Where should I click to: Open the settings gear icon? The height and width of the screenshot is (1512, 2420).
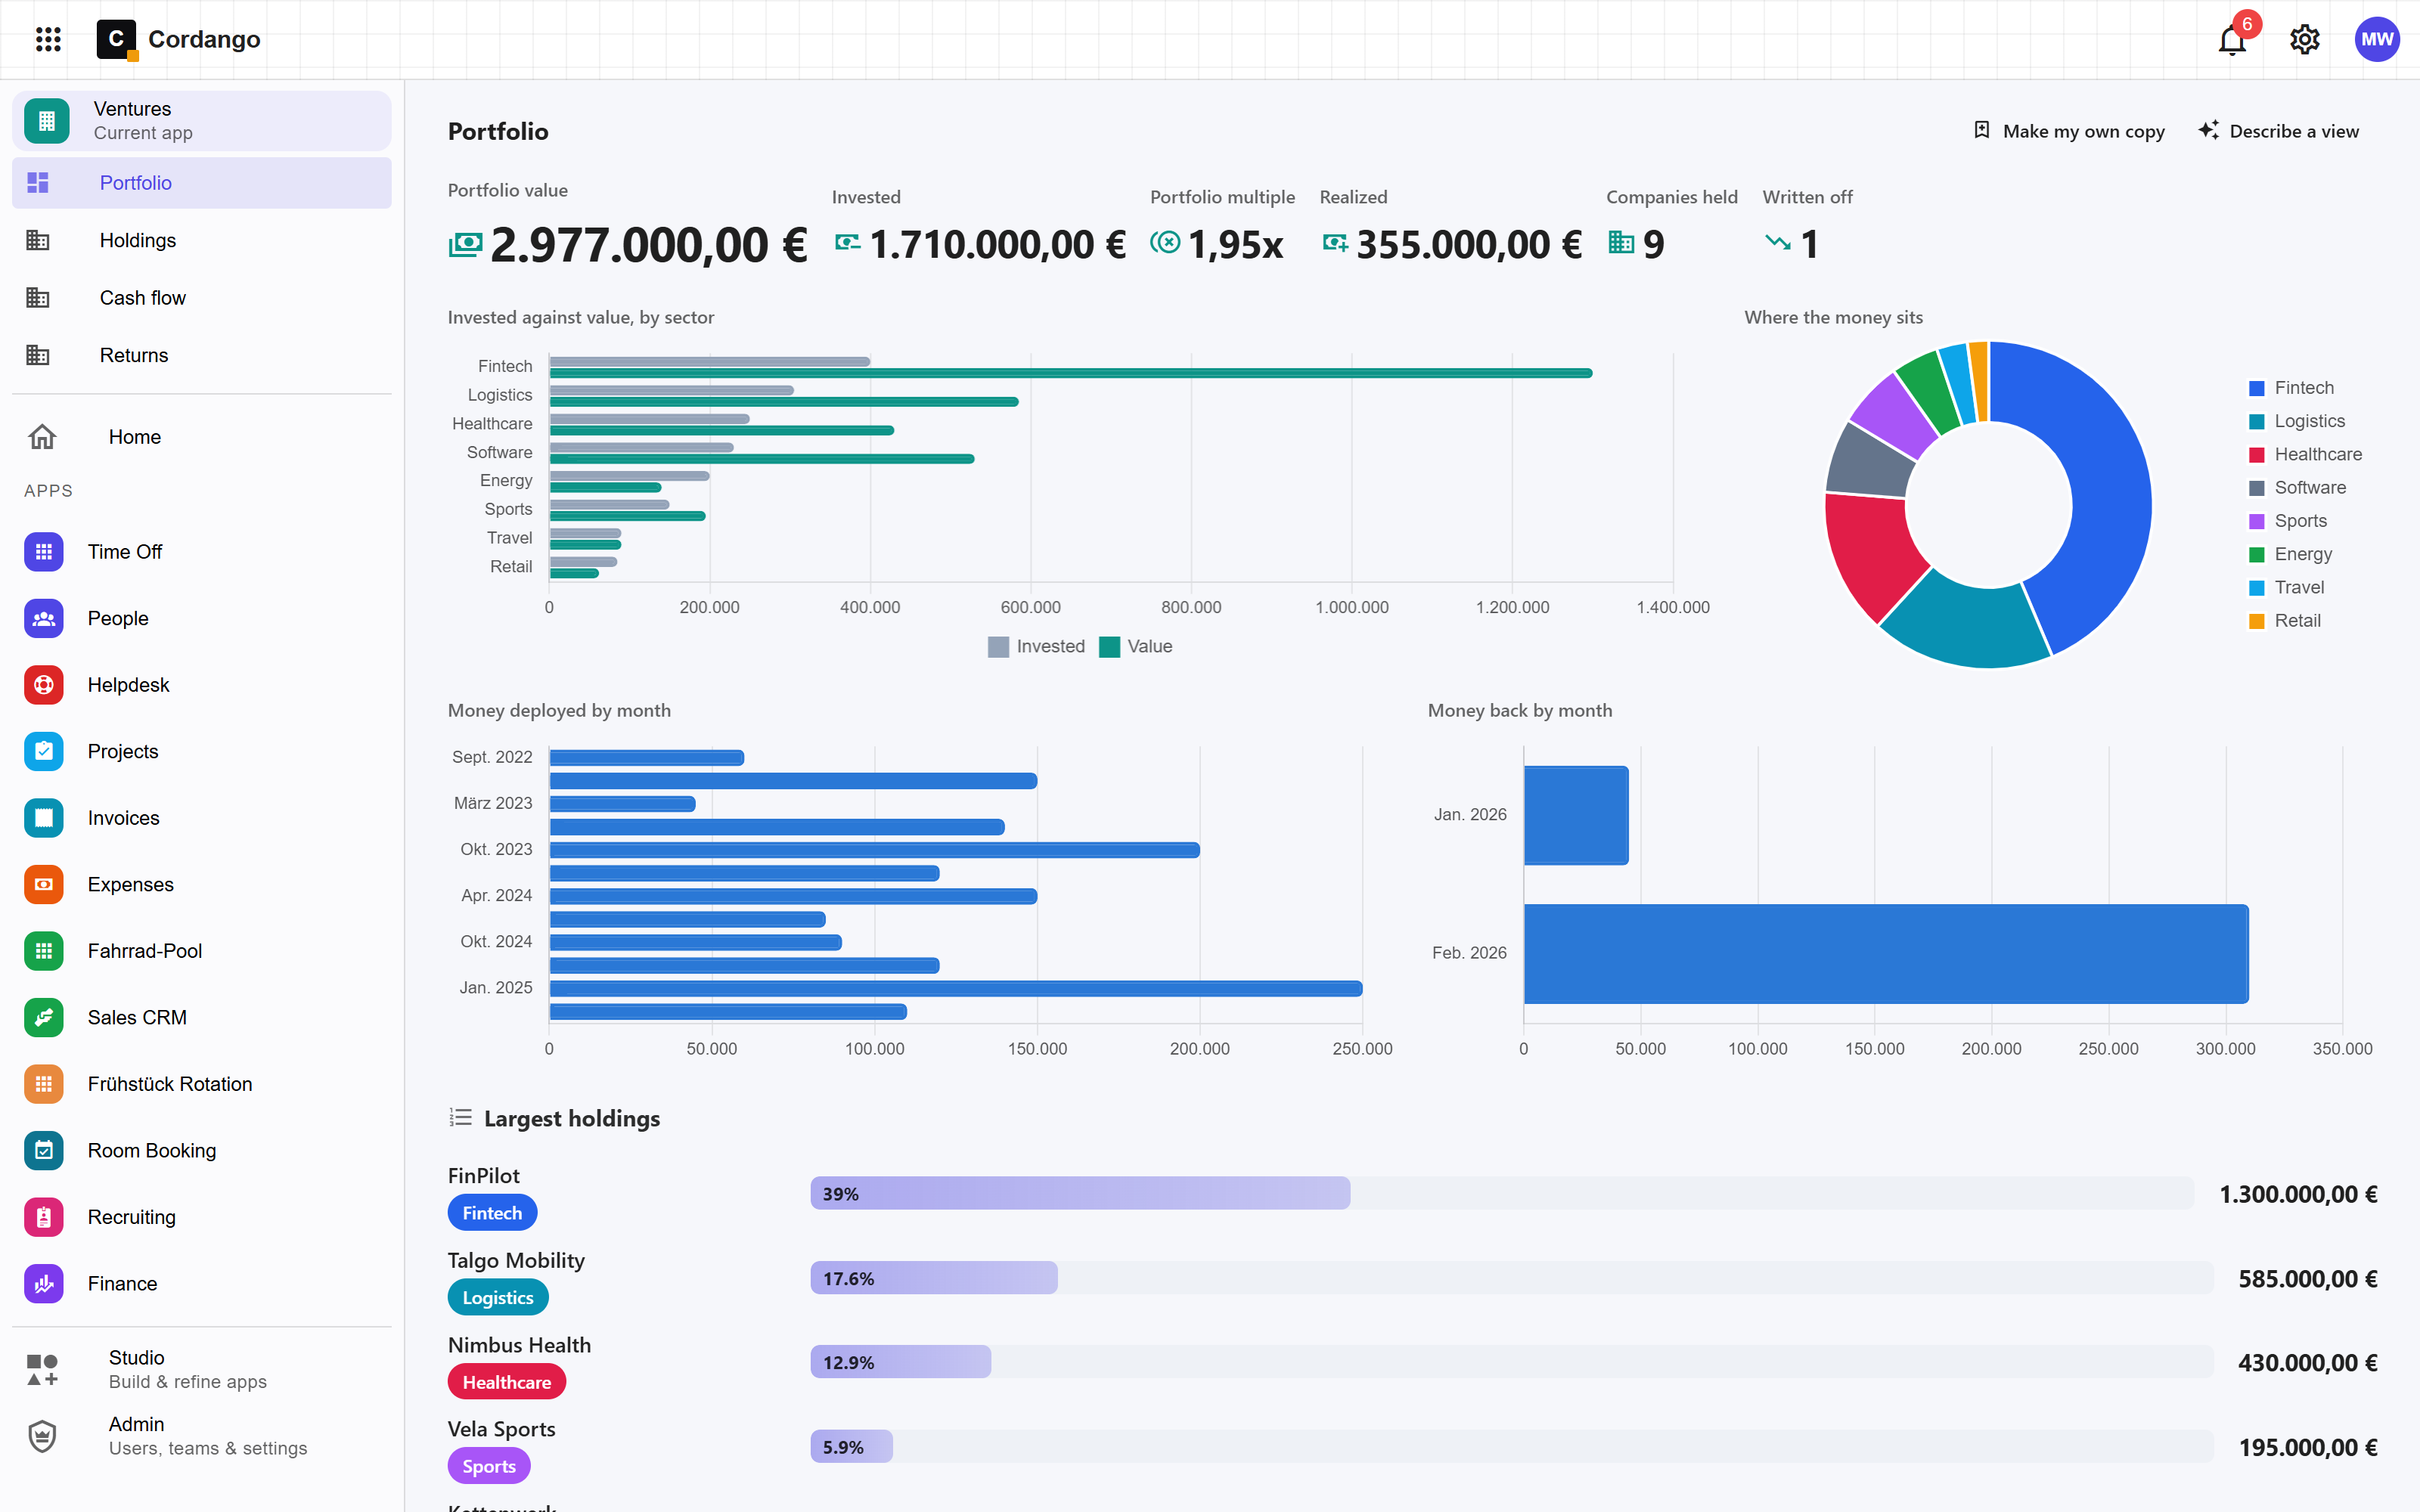point(2304,39)
